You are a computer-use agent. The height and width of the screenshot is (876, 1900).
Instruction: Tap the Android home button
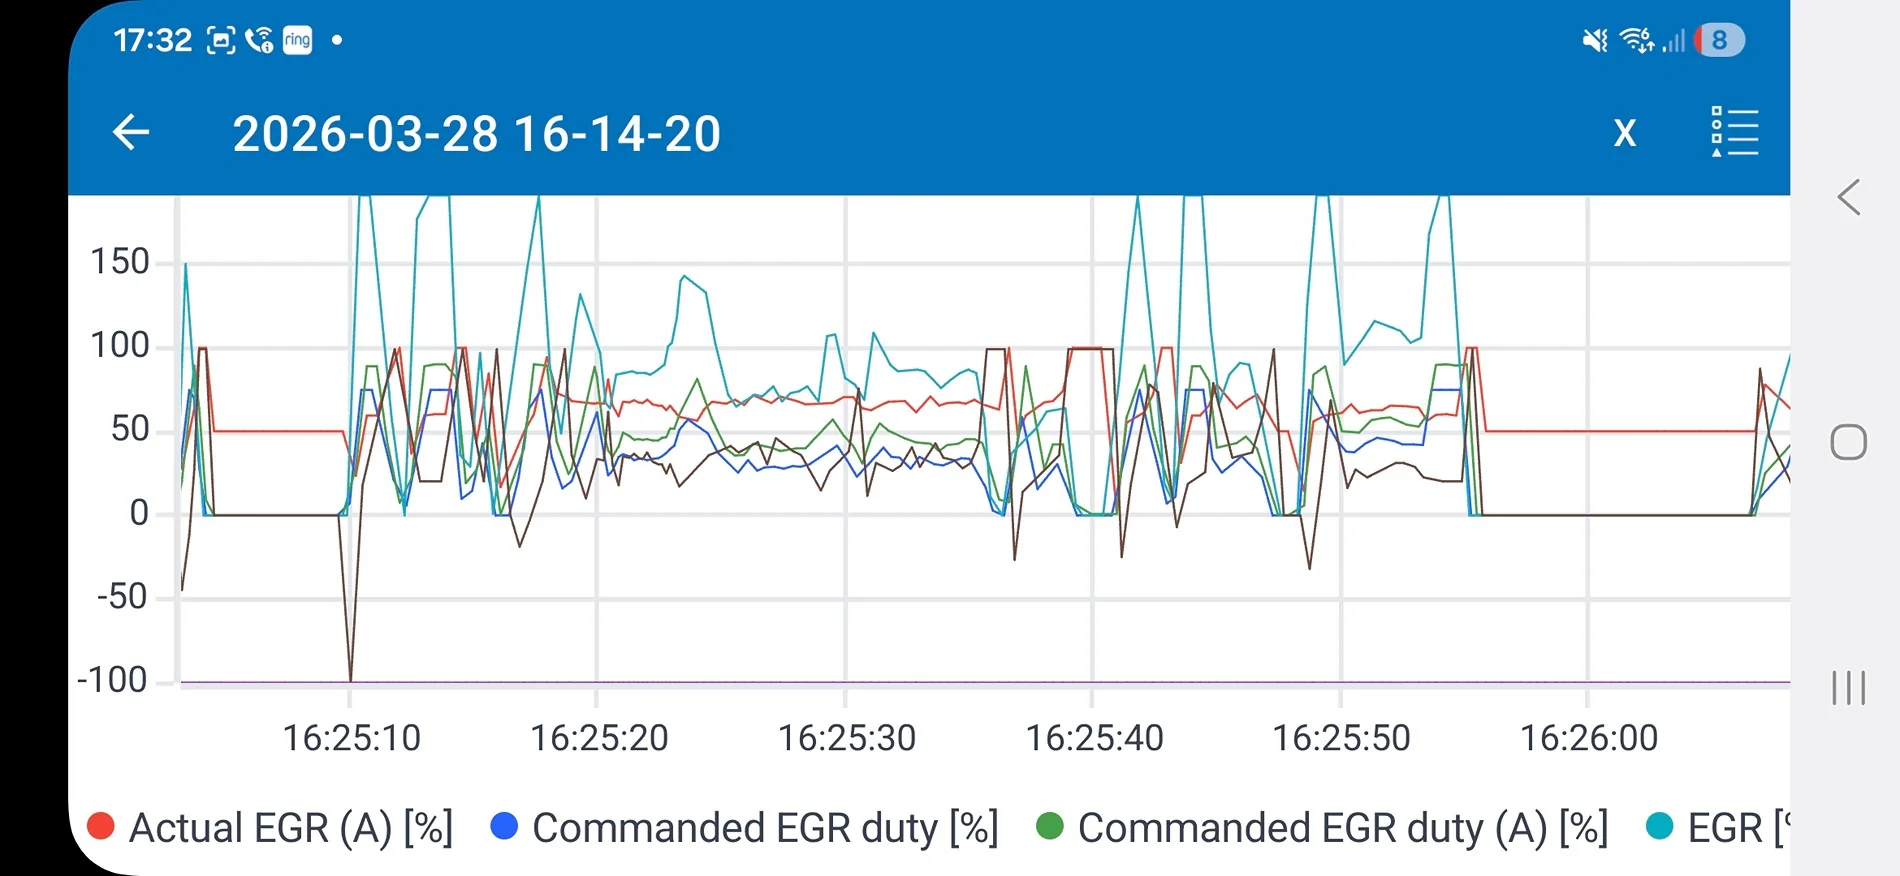point(1848,442)
